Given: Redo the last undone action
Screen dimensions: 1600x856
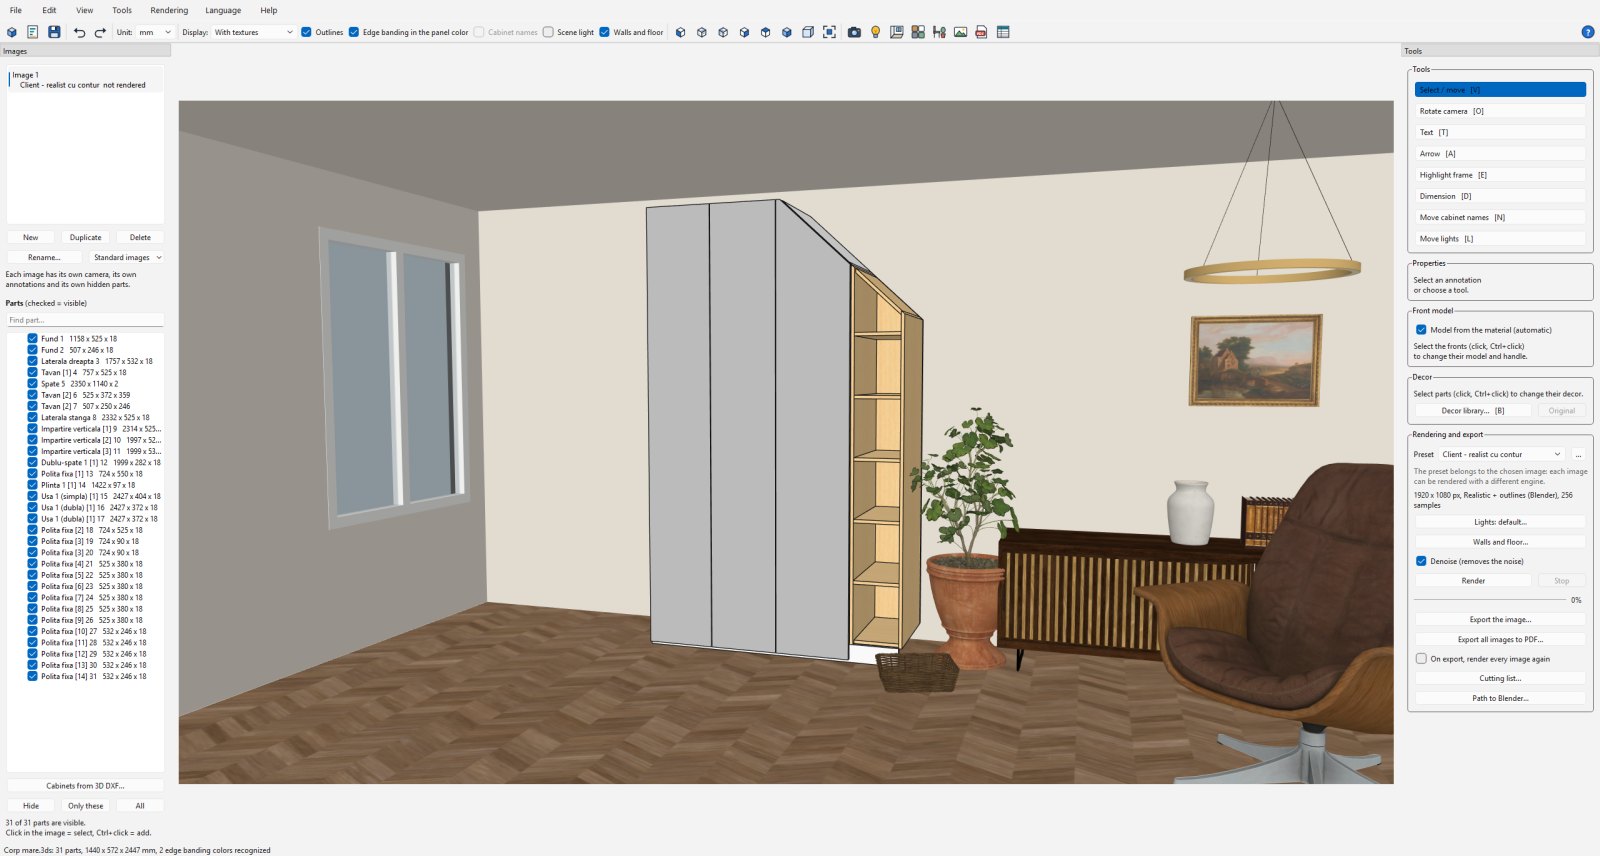Looking at the screenshot, I should pyautogui.click(x=100, y=32).
